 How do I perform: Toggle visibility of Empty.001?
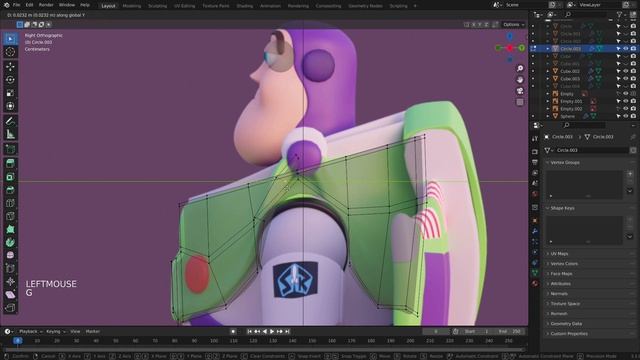[x=626, y=101]
